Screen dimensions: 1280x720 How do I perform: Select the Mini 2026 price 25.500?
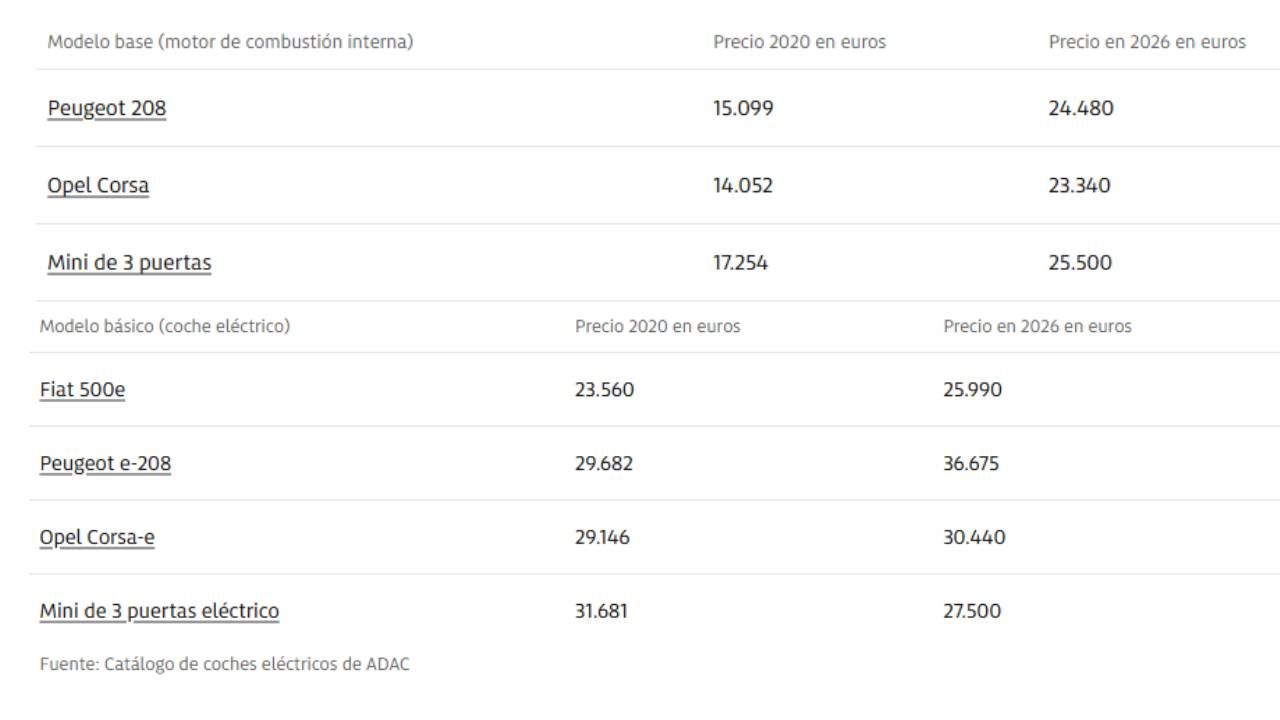1080,262
